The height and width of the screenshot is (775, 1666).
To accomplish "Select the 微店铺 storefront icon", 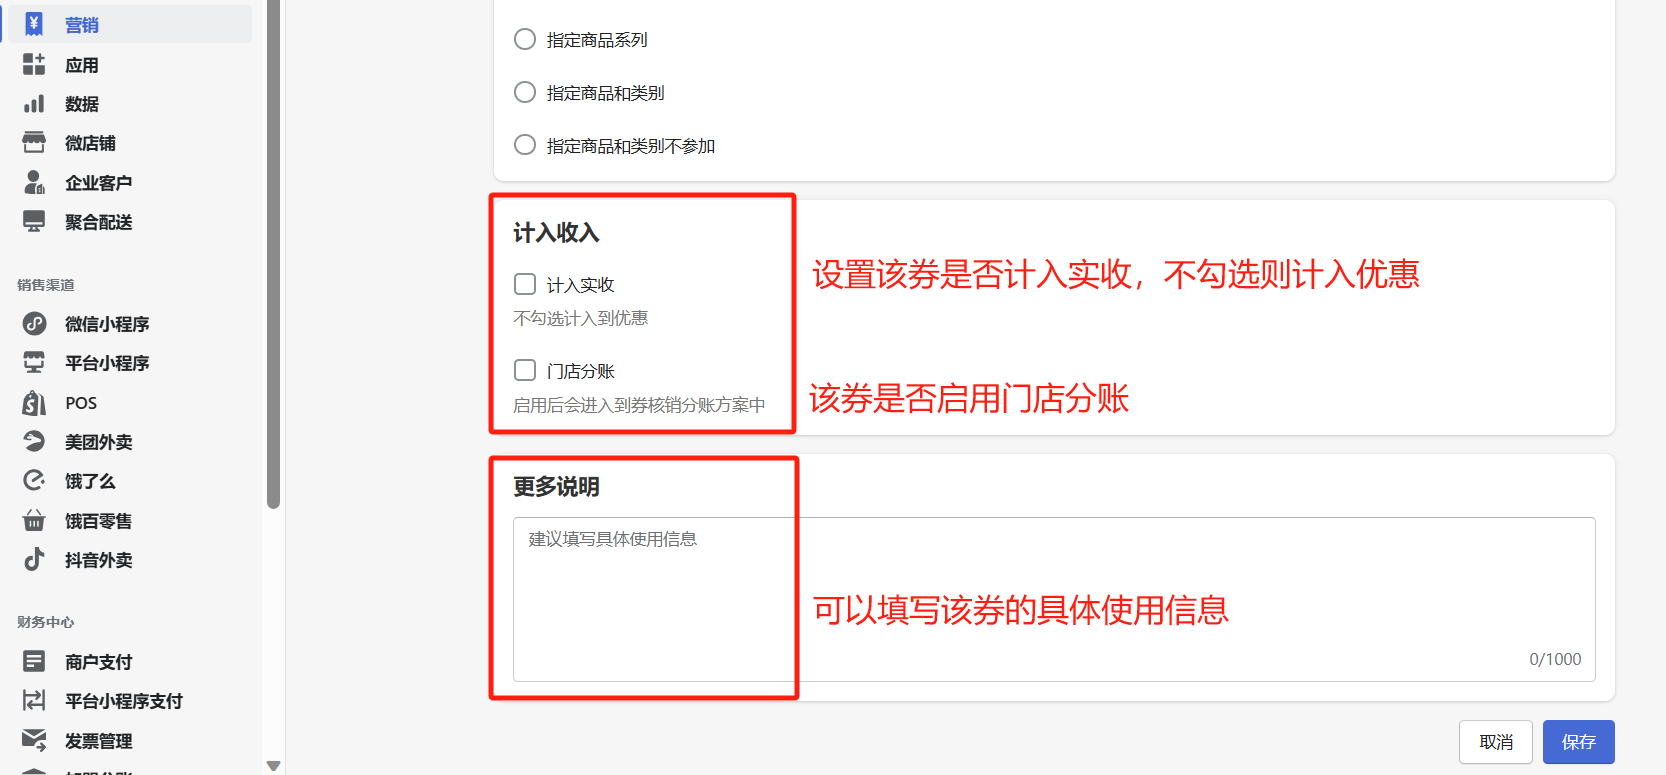I will [x=34, y=143].
